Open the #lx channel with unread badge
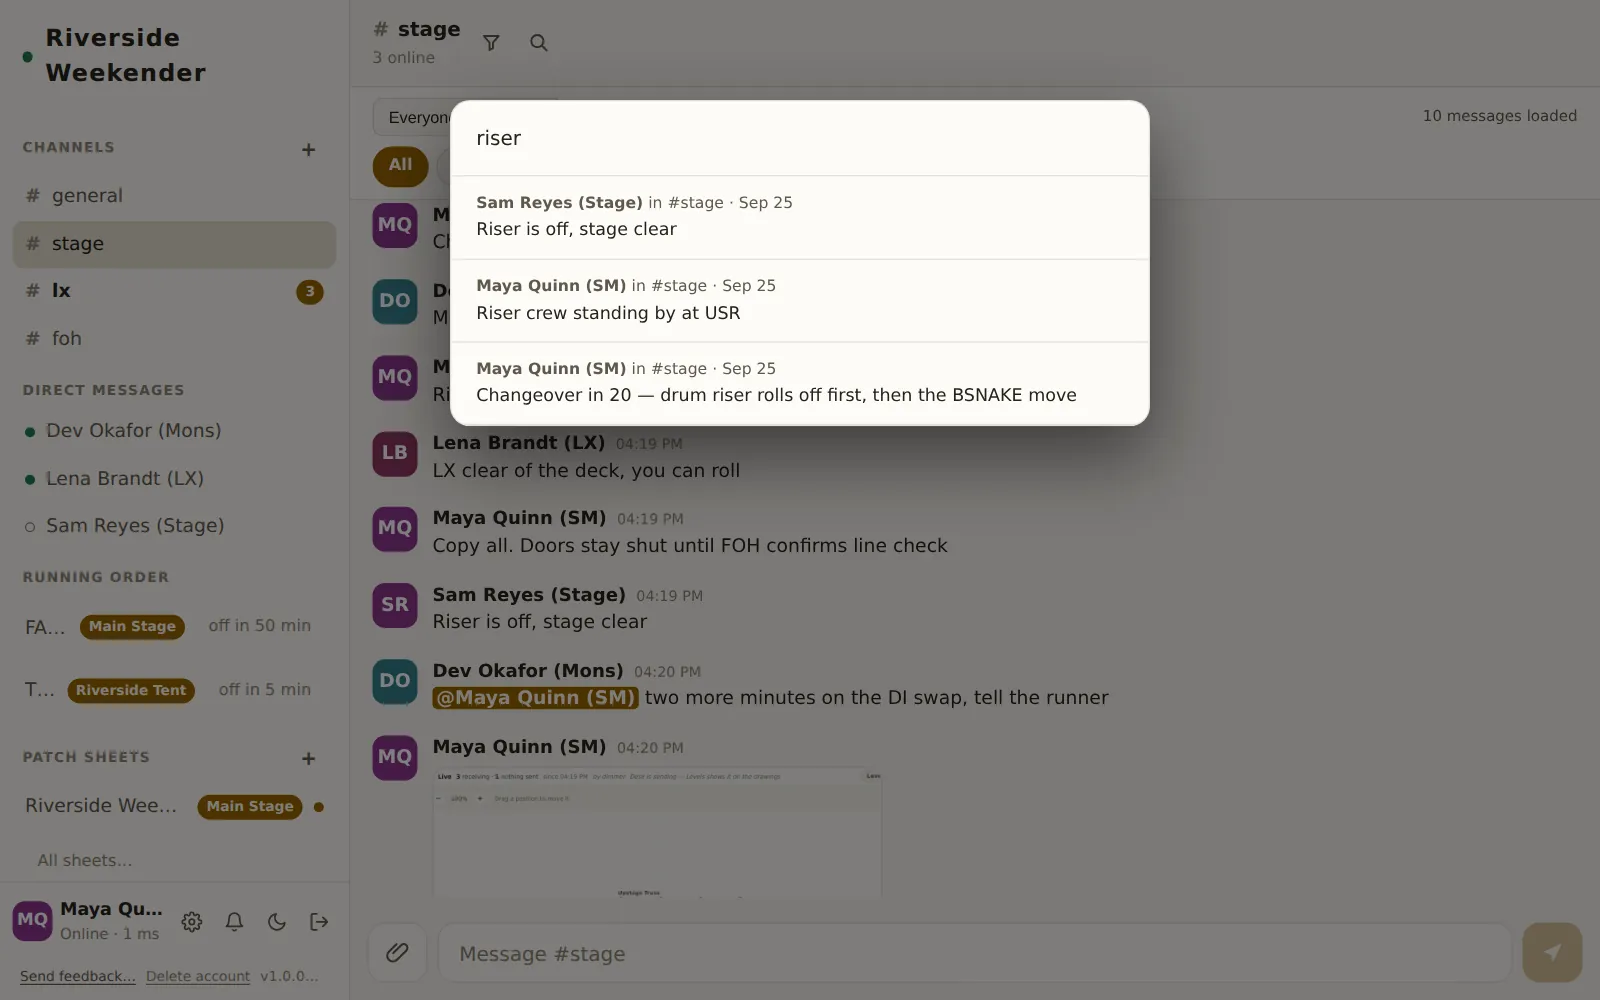Screen dimensions: 1600x1000 (174, 291)
